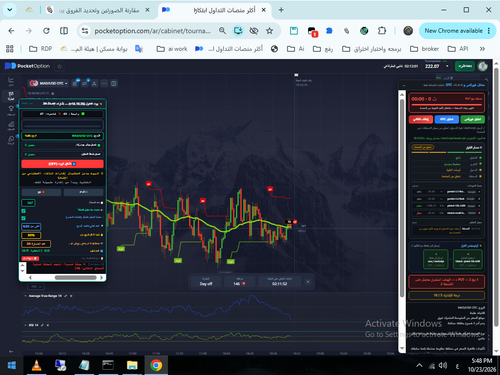Expand the MAD/USD OTC asset dropdown
Screen dimensions: 500x375
coord(49,83)
